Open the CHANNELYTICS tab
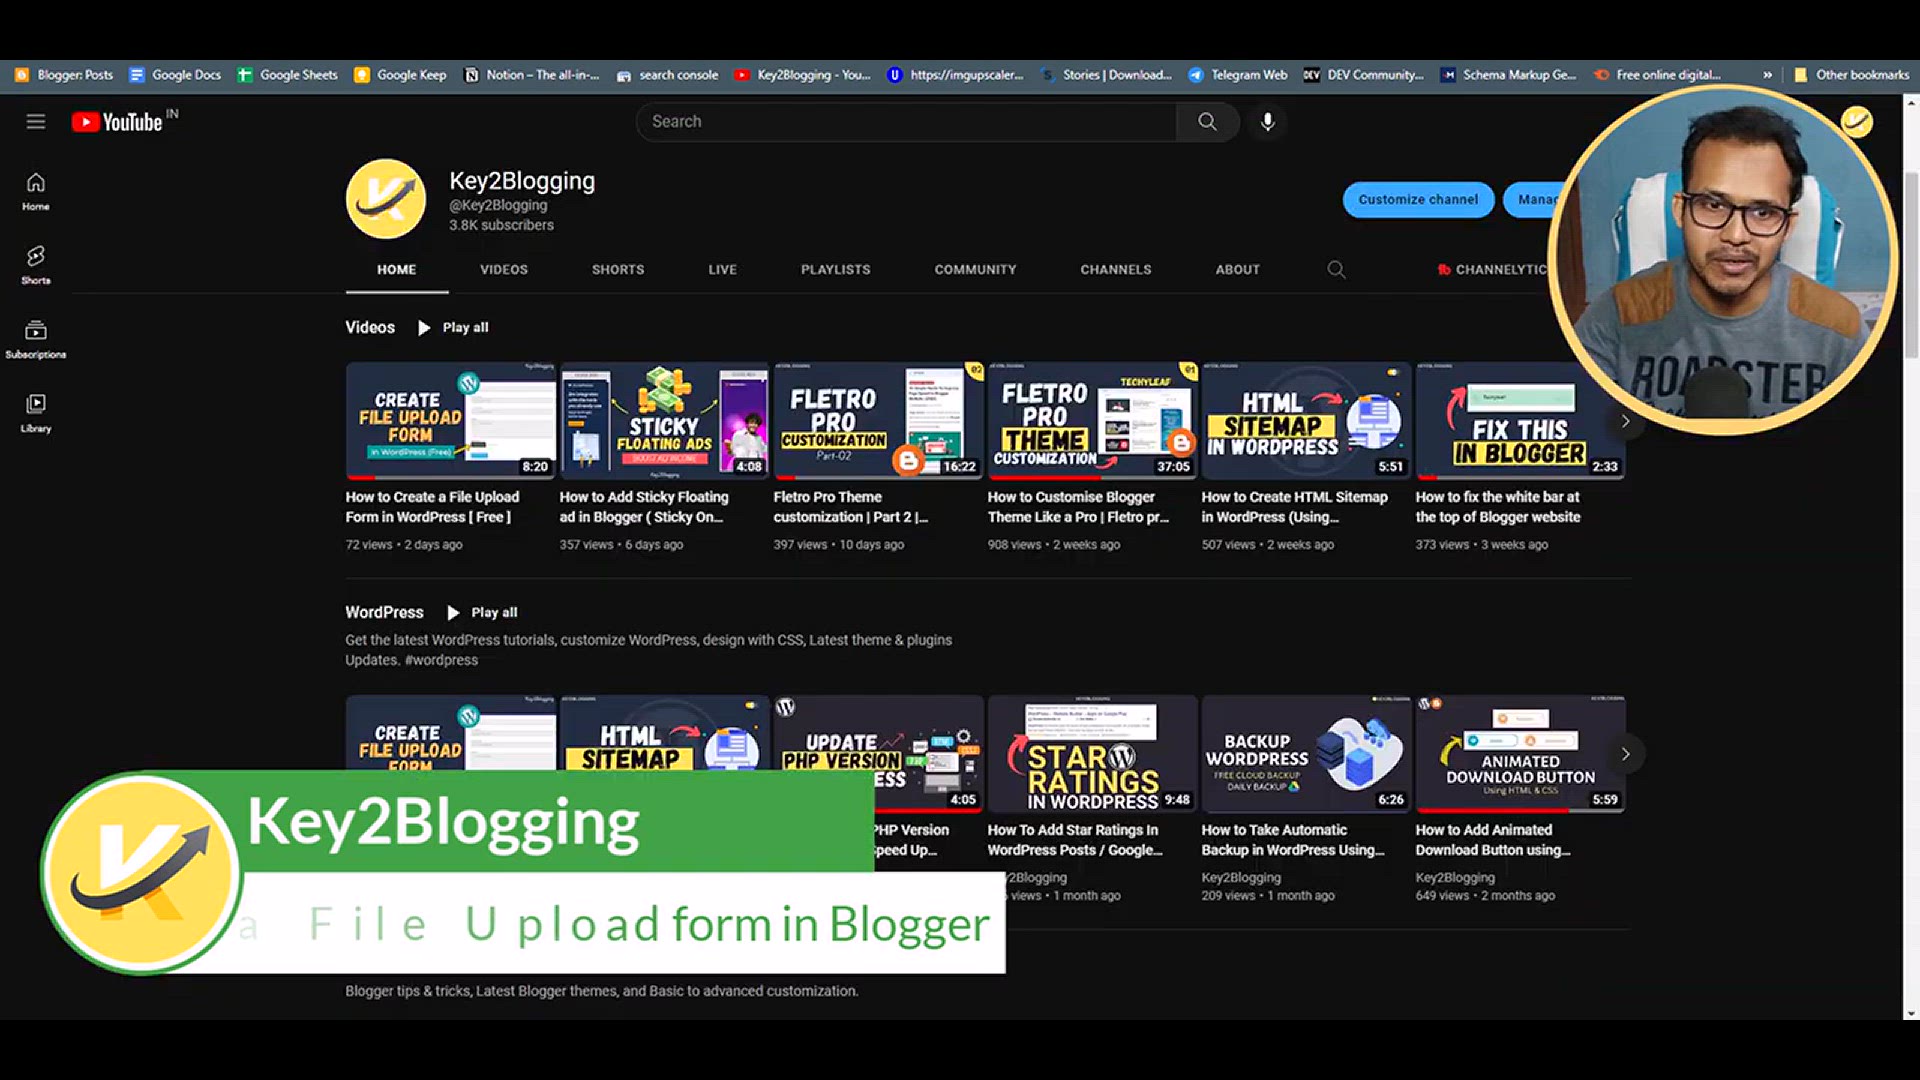 (x=1494, y=269)
